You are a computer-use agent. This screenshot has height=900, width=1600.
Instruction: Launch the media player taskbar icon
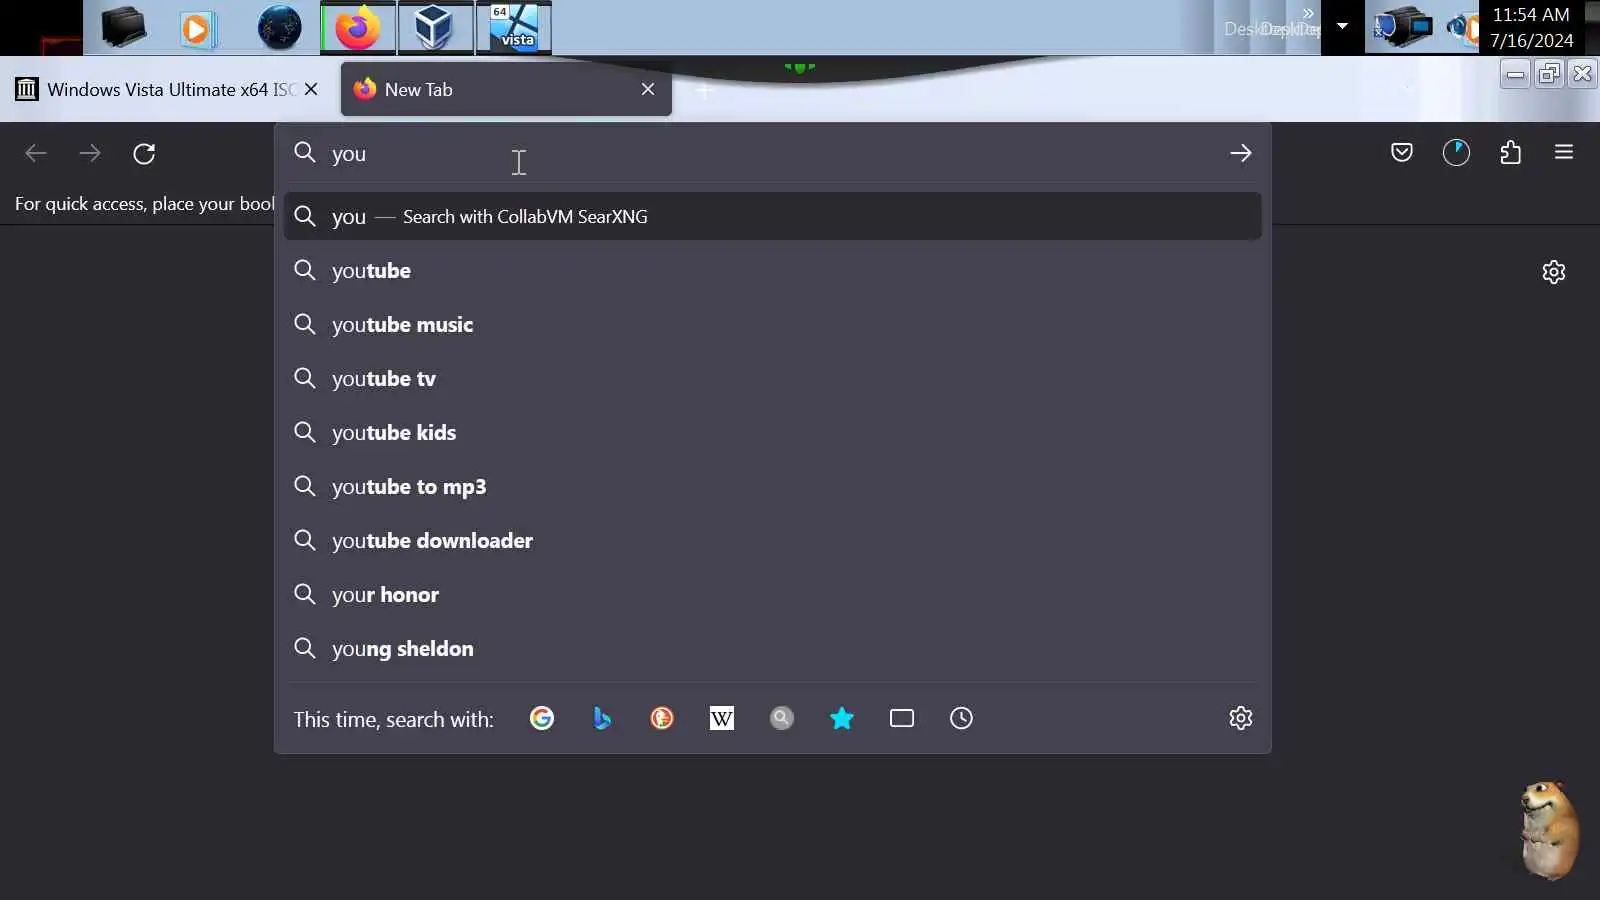[198, 28]
